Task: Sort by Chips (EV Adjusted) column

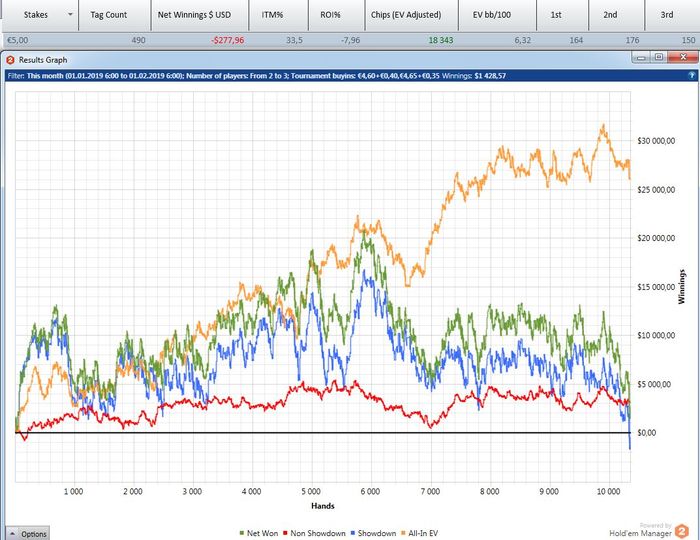Action: coord(406,15)
